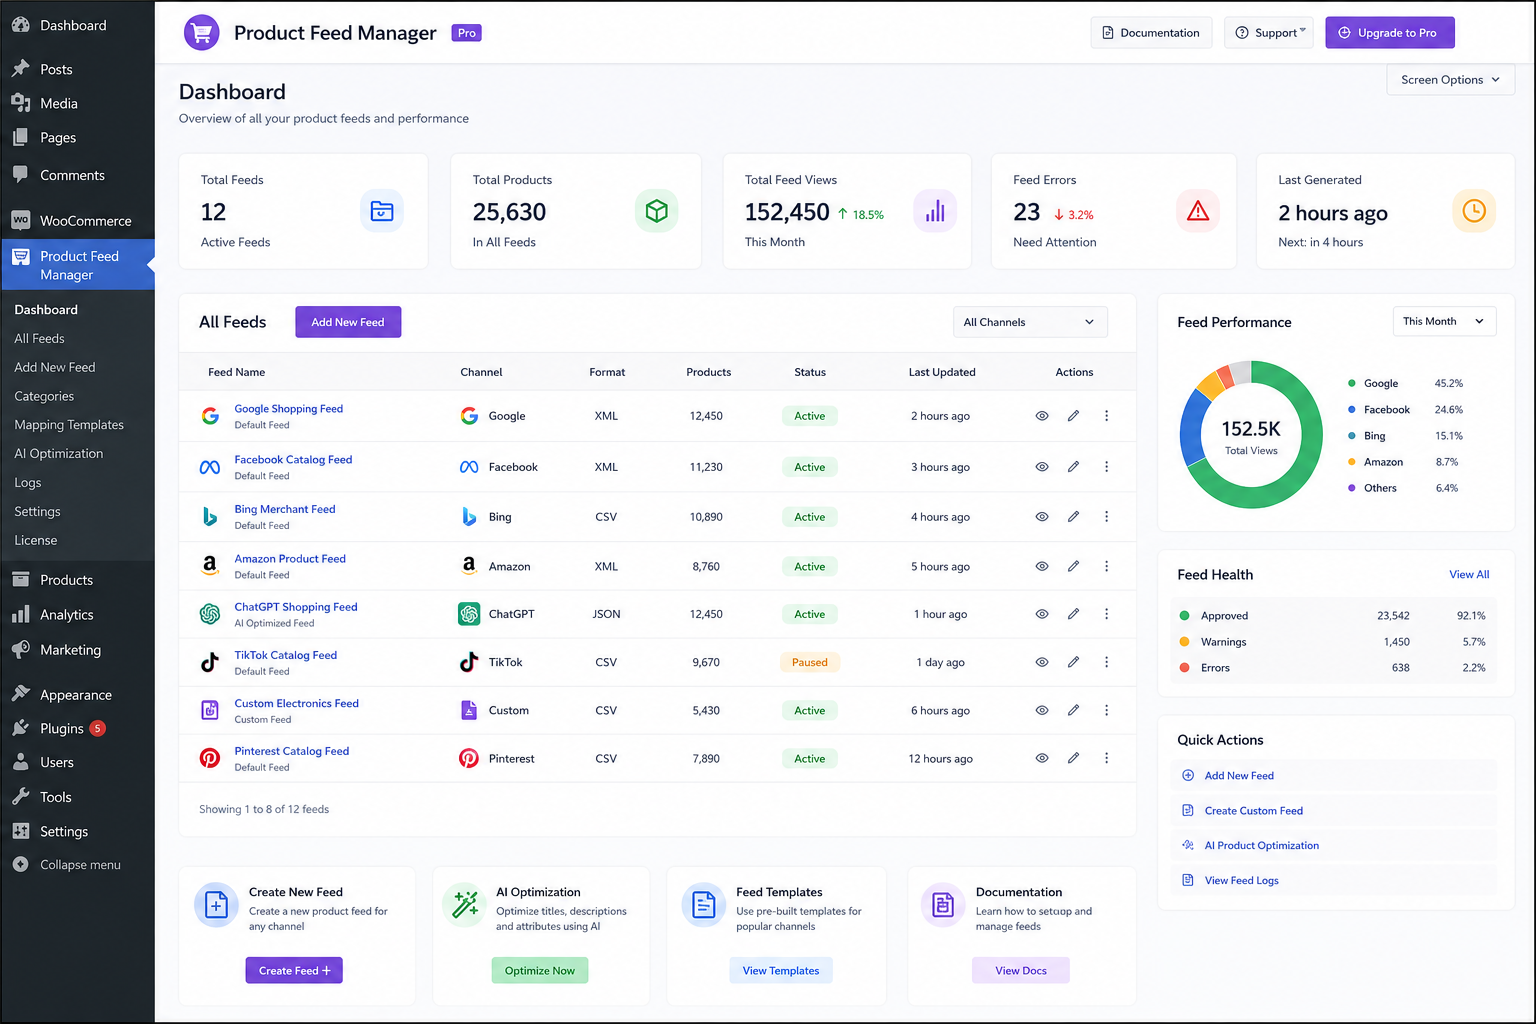Toggle view eye for Bing Merchant Feed
Viewport: 1536px width, 1024px height.
click(x=1042, y=517)
